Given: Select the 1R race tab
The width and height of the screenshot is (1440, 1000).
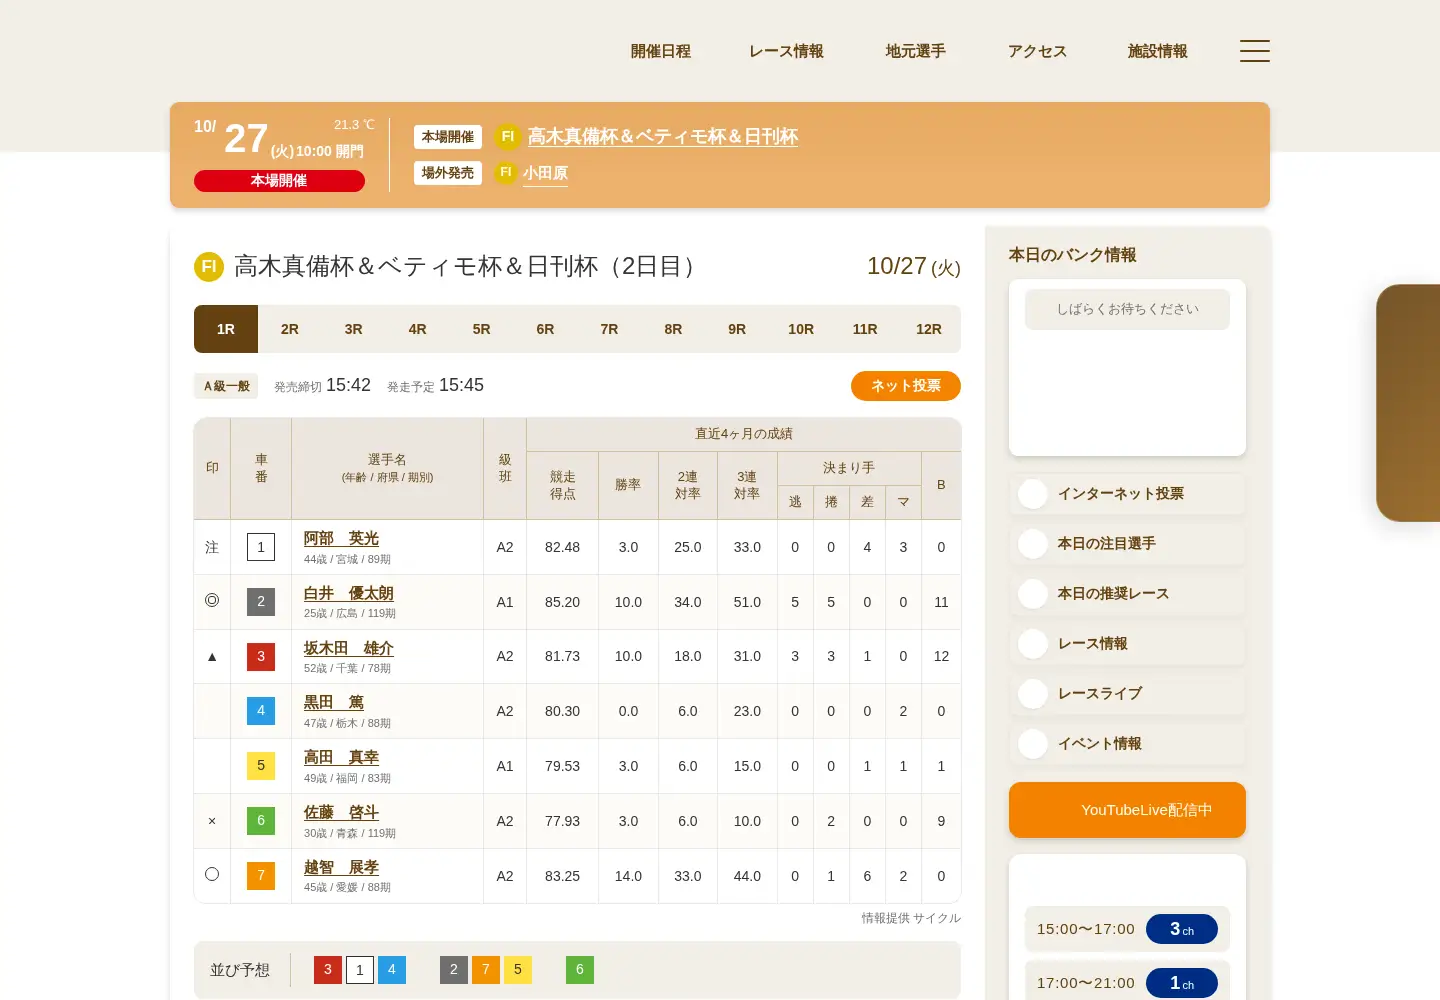Looking at the screenshot, I should coord(226,329).
